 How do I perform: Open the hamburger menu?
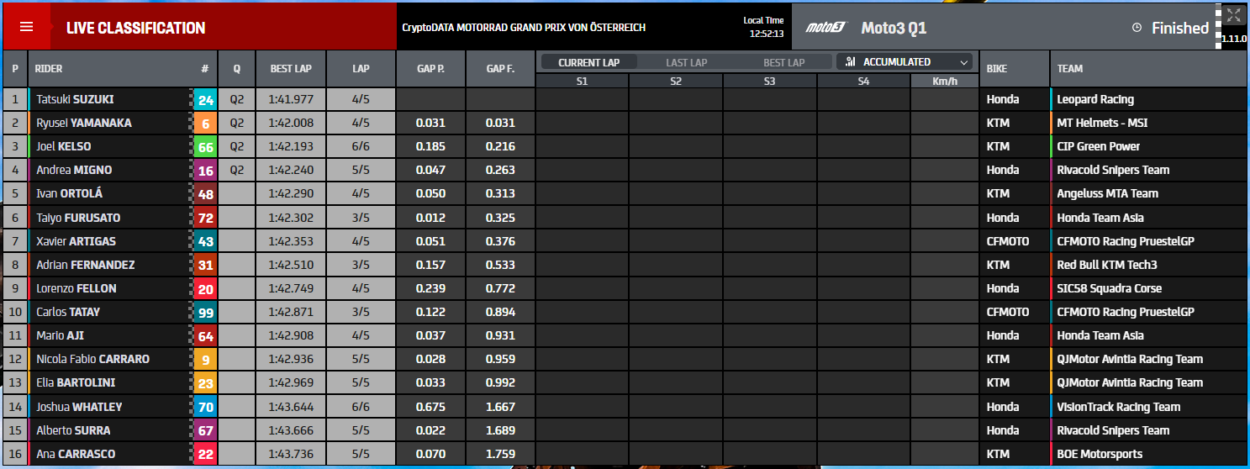click(x=26, y=28)
